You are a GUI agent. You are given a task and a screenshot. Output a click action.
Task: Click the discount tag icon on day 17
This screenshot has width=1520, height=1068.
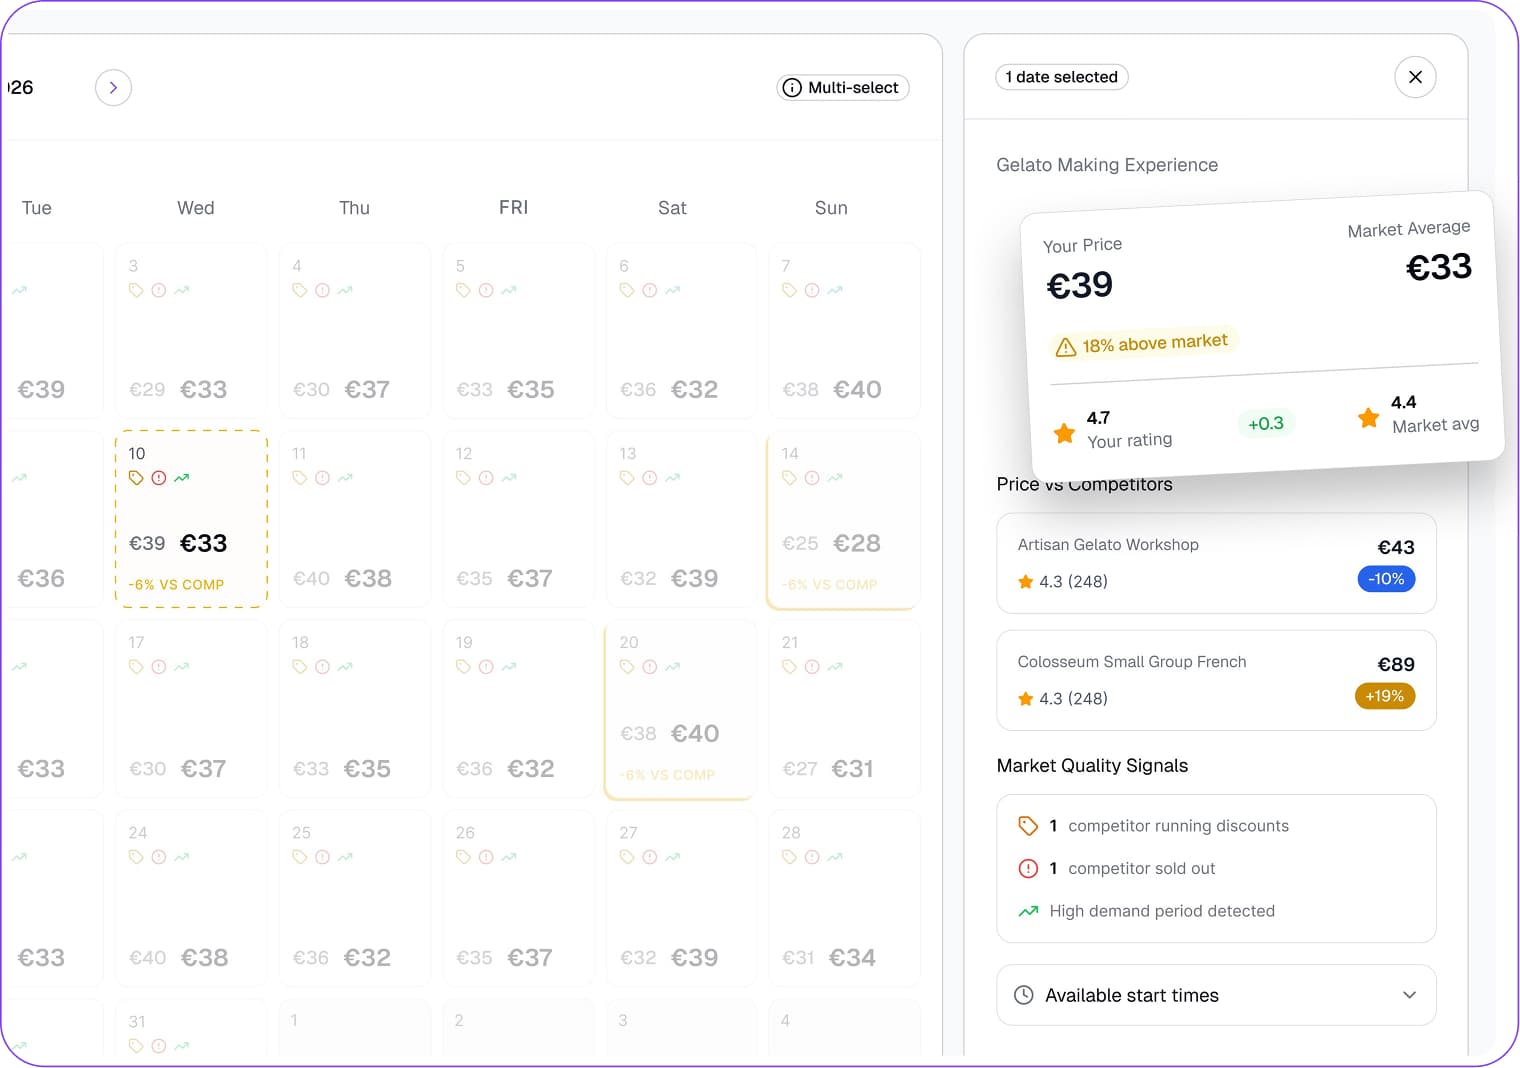[136, 667]
